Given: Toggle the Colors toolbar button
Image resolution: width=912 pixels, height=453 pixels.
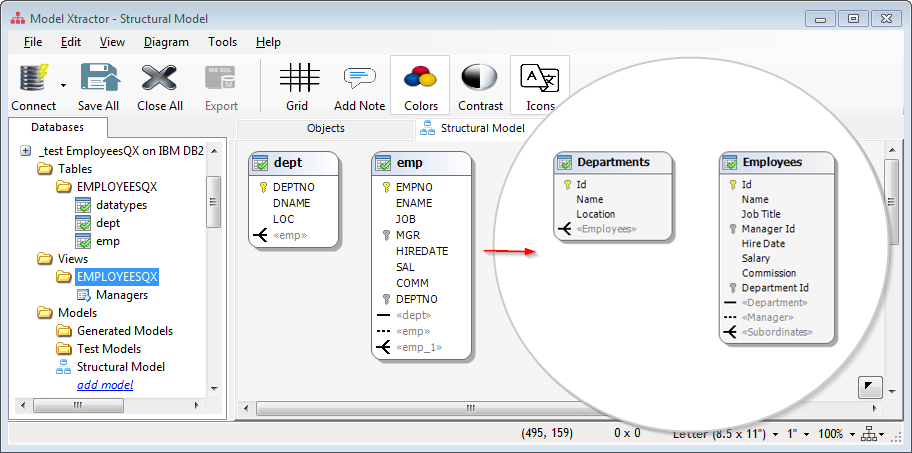Looking at the screenshot, I should (421, 84).
